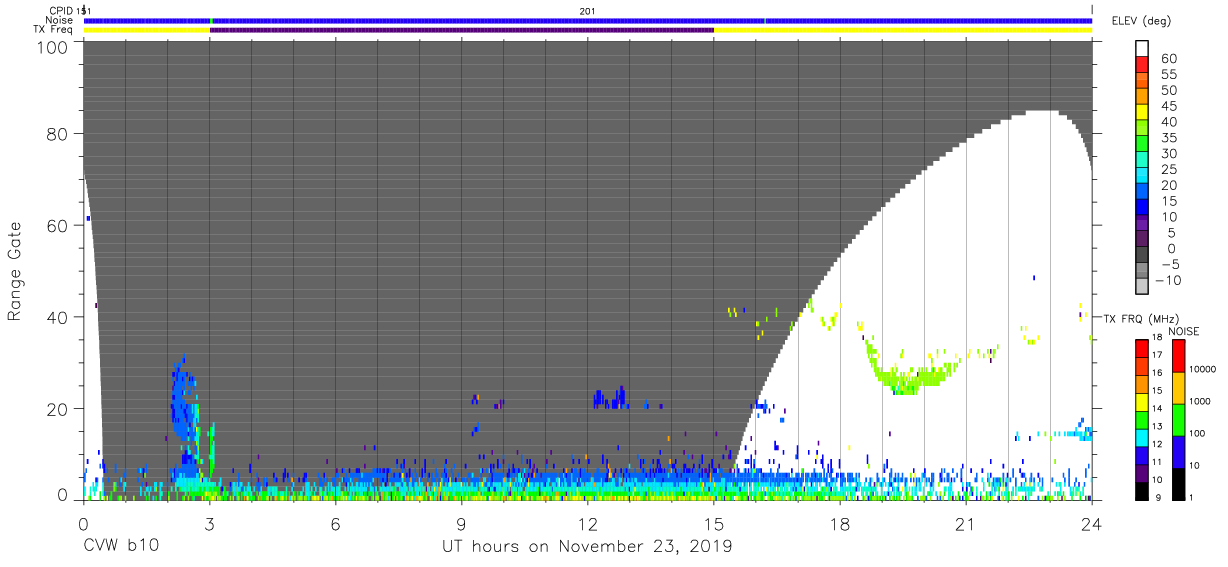1228x567 pixels.
Task: Select the yellow 15-14 MHz swatch in TX FRQ colorbar
Action: pos(1141,400)
